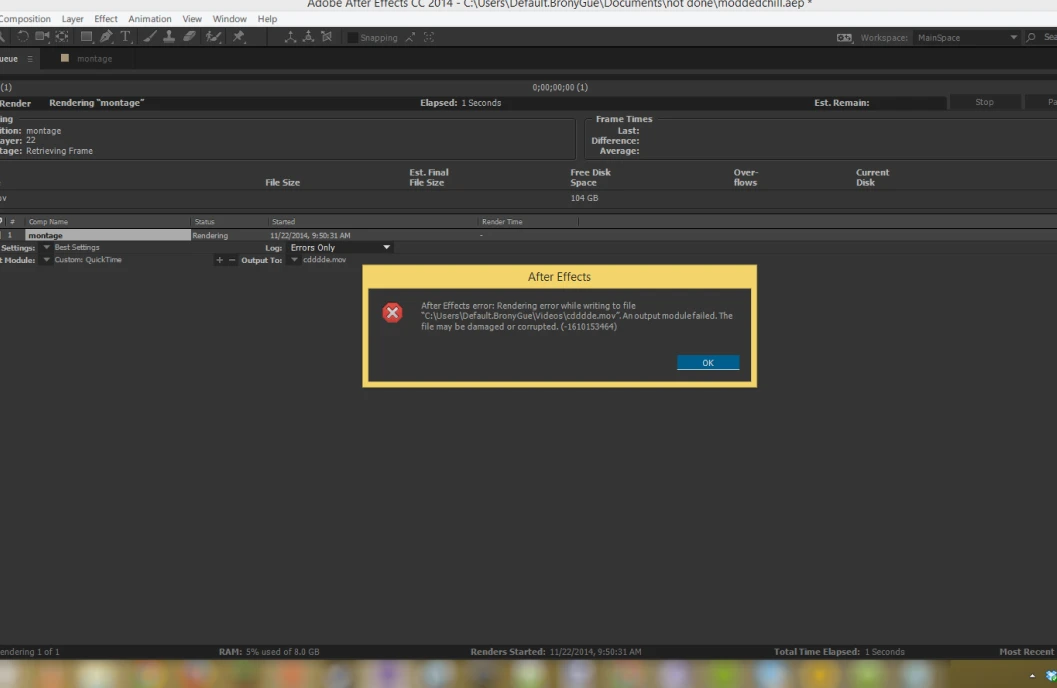Open the Log Errors Only dropdown

click(x=340, y=248)
